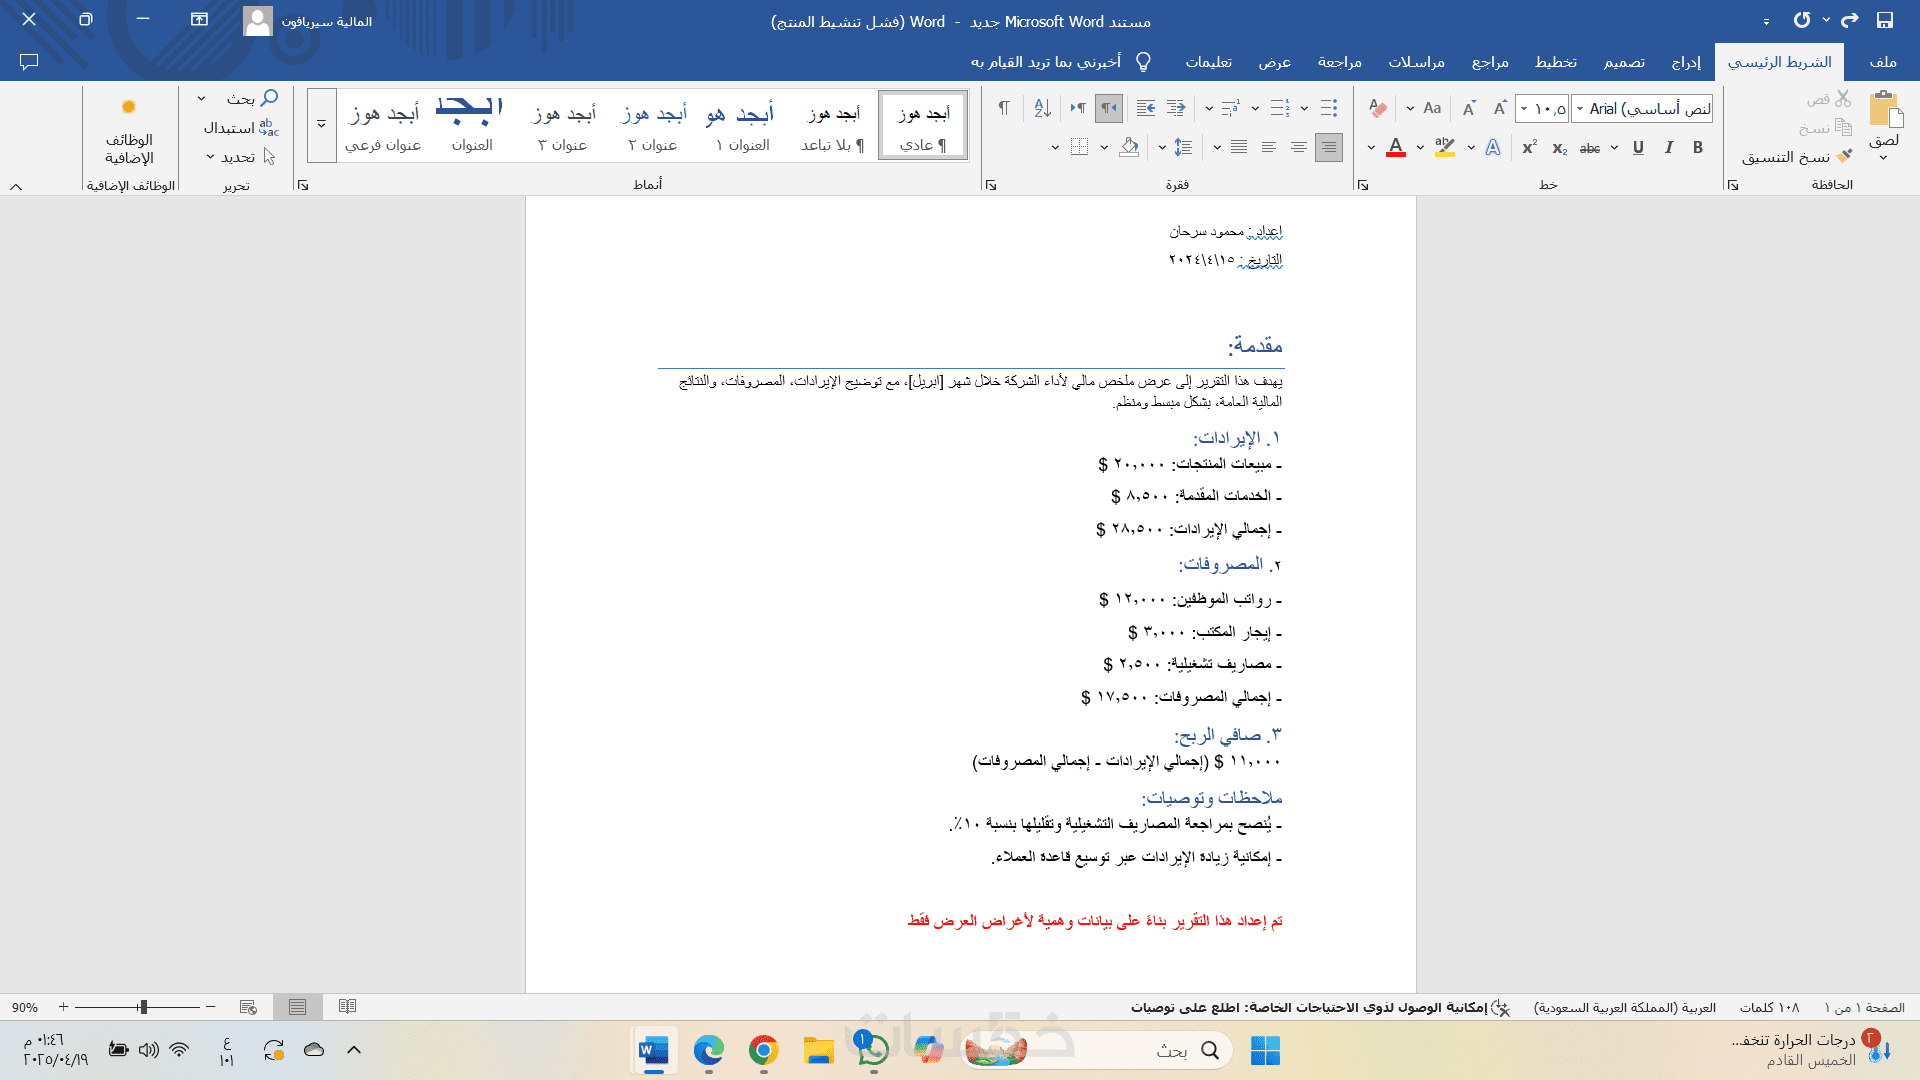Apply superscript formatting
The height and width of the screenshot is (1080, 1920).
1529,148
